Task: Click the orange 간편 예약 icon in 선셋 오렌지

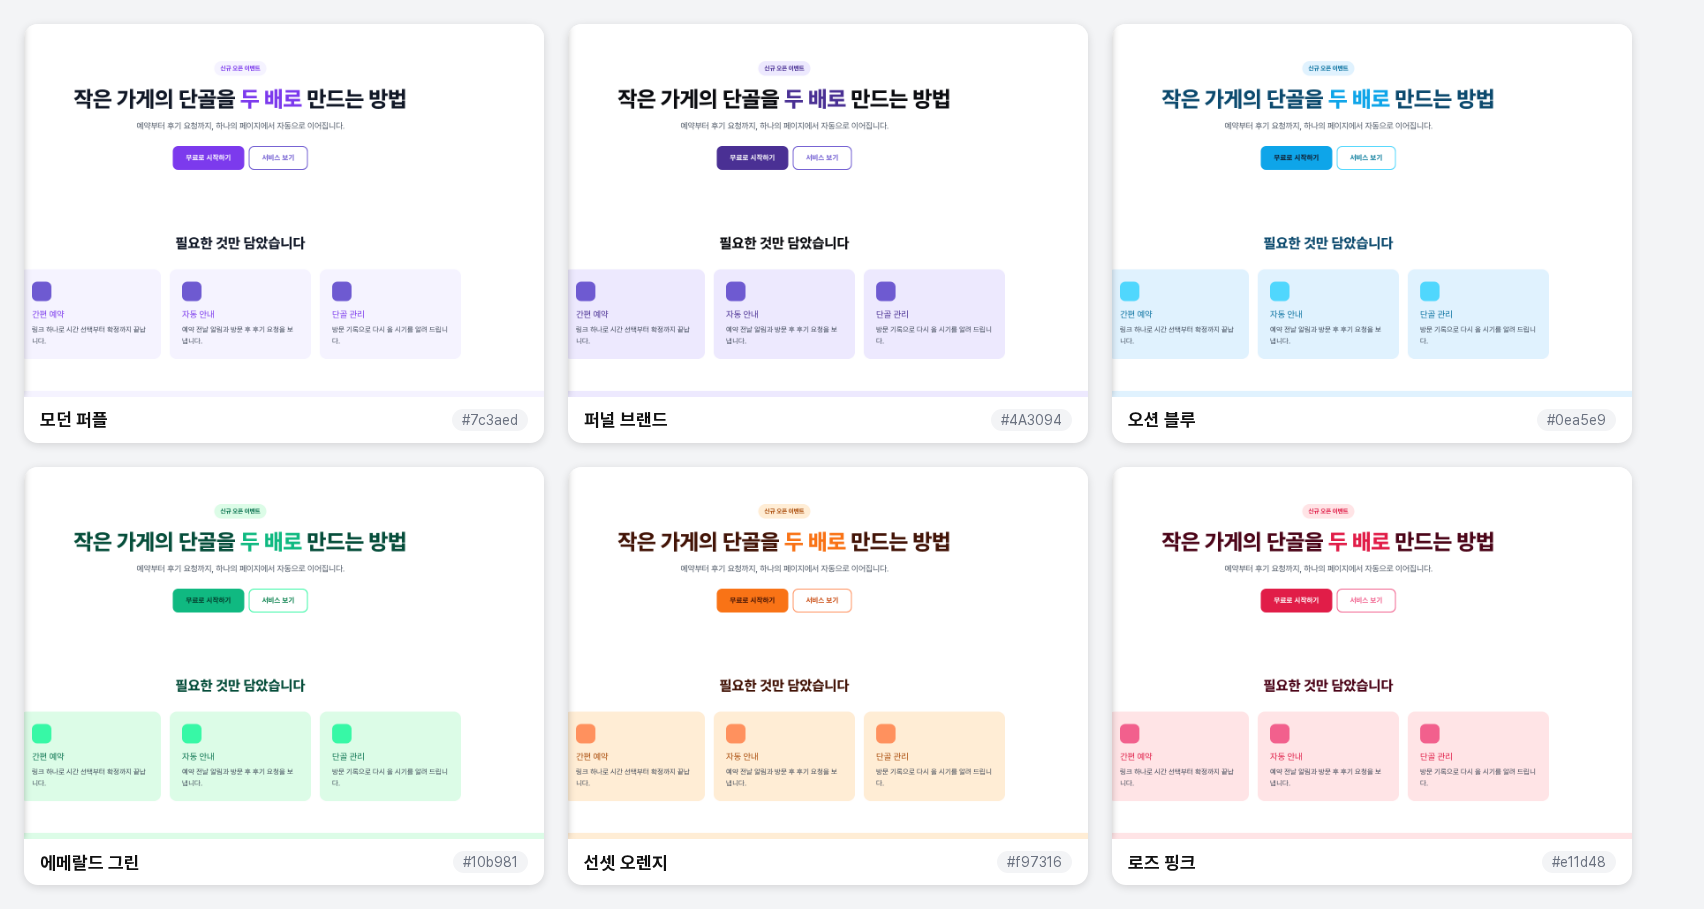Action: coord(586,734)
